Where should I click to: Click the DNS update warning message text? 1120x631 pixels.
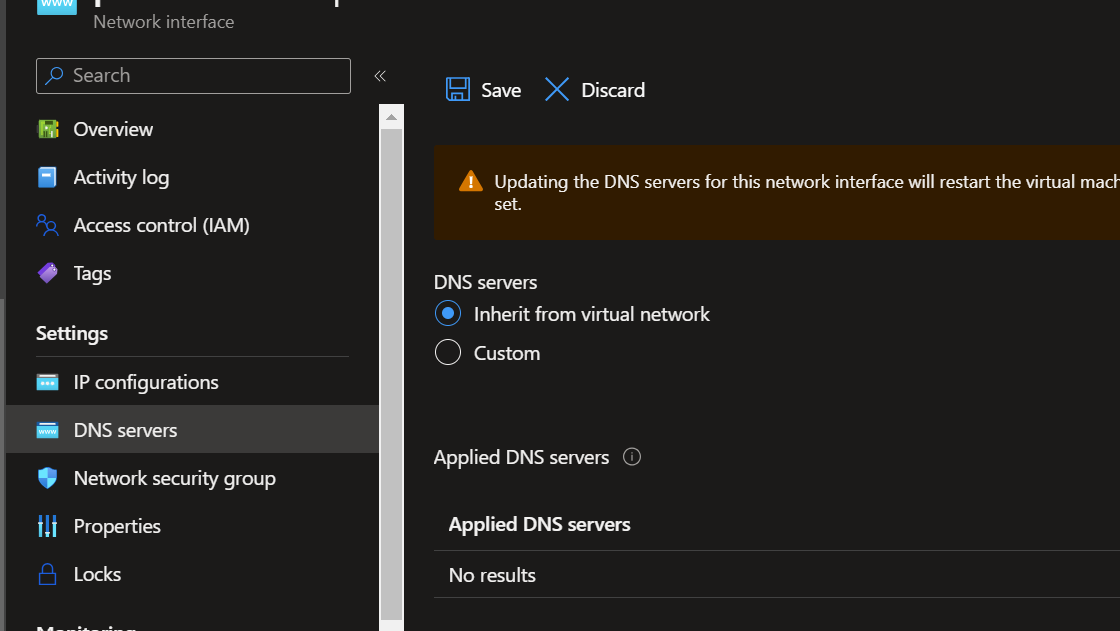click(807, 192)
